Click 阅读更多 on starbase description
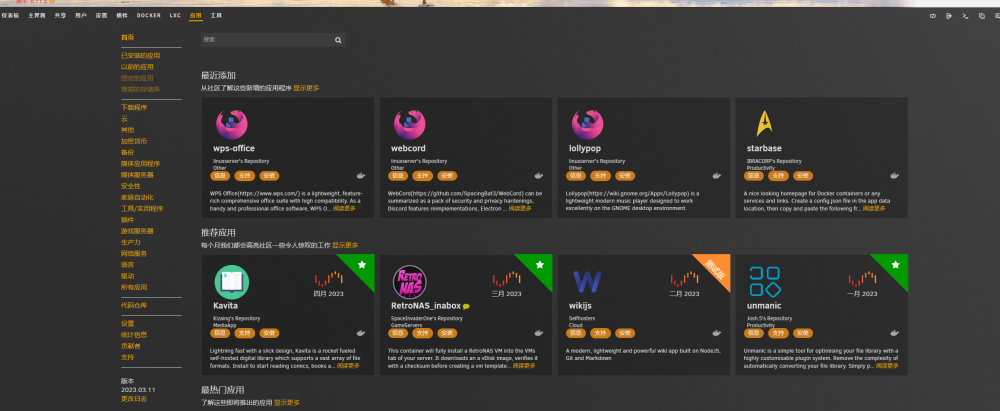This screenshot has width=1000, height=411. pyautogui.click(x=874, y=209)
